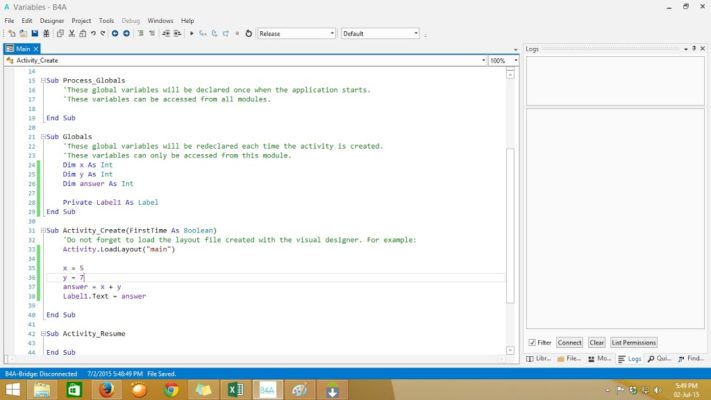The width and height of the screenshot is (711, 400).
Task: Switch to the Find All References tab
Action: 691,359
